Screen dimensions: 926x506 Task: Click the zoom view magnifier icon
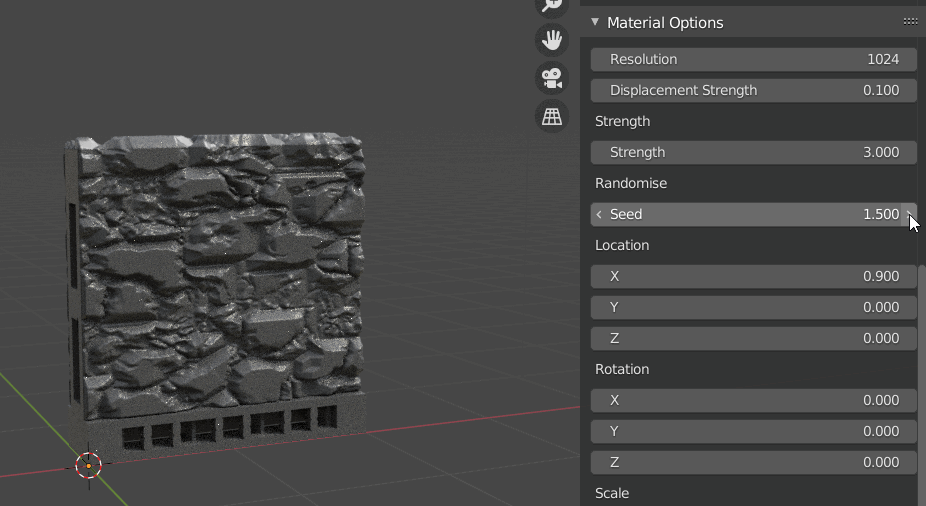pyautogui.click(x=552, y=5)
